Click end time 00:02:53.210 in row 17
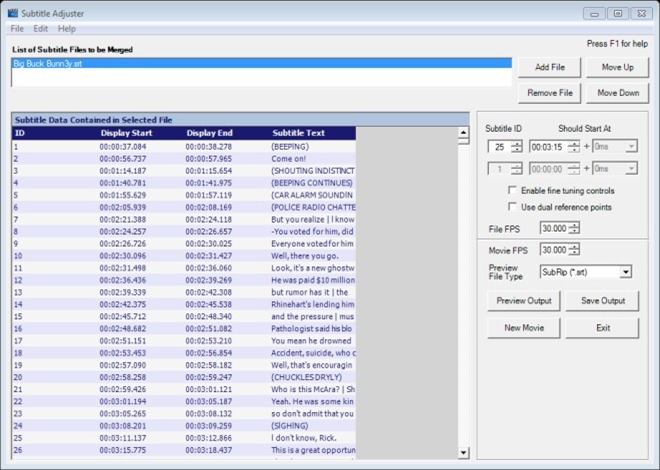The height and width of the screenshot is (470, 660). click(209, 341)
